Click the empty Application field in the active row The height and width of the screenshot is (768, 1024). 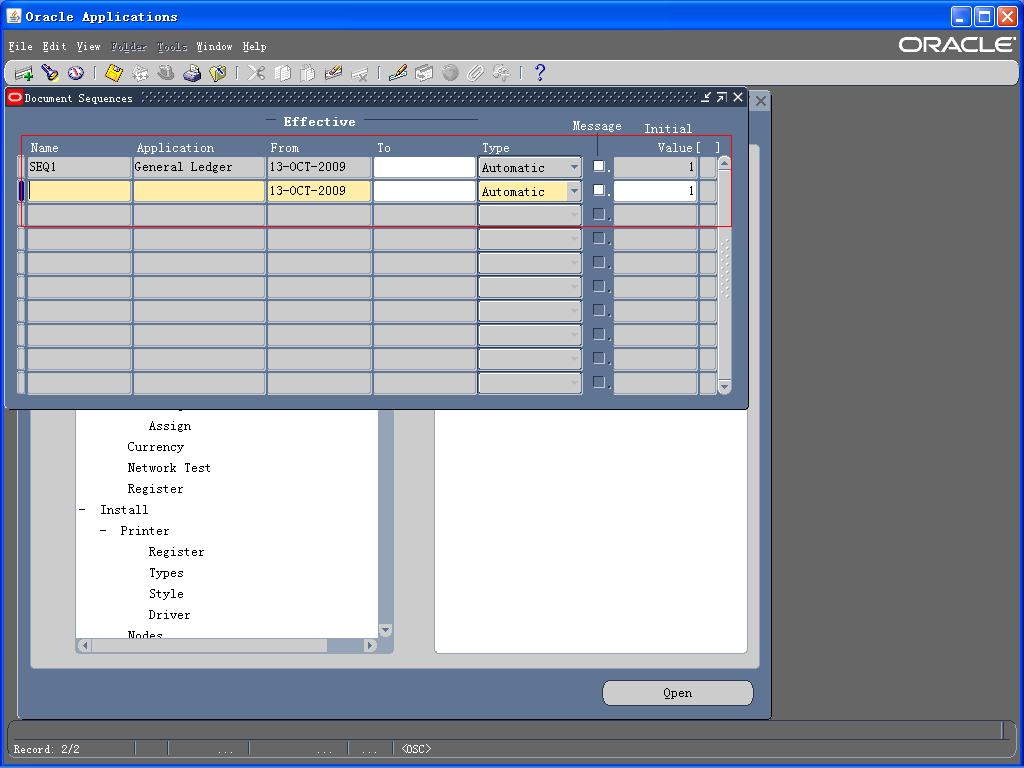click(x=199, y=191)
